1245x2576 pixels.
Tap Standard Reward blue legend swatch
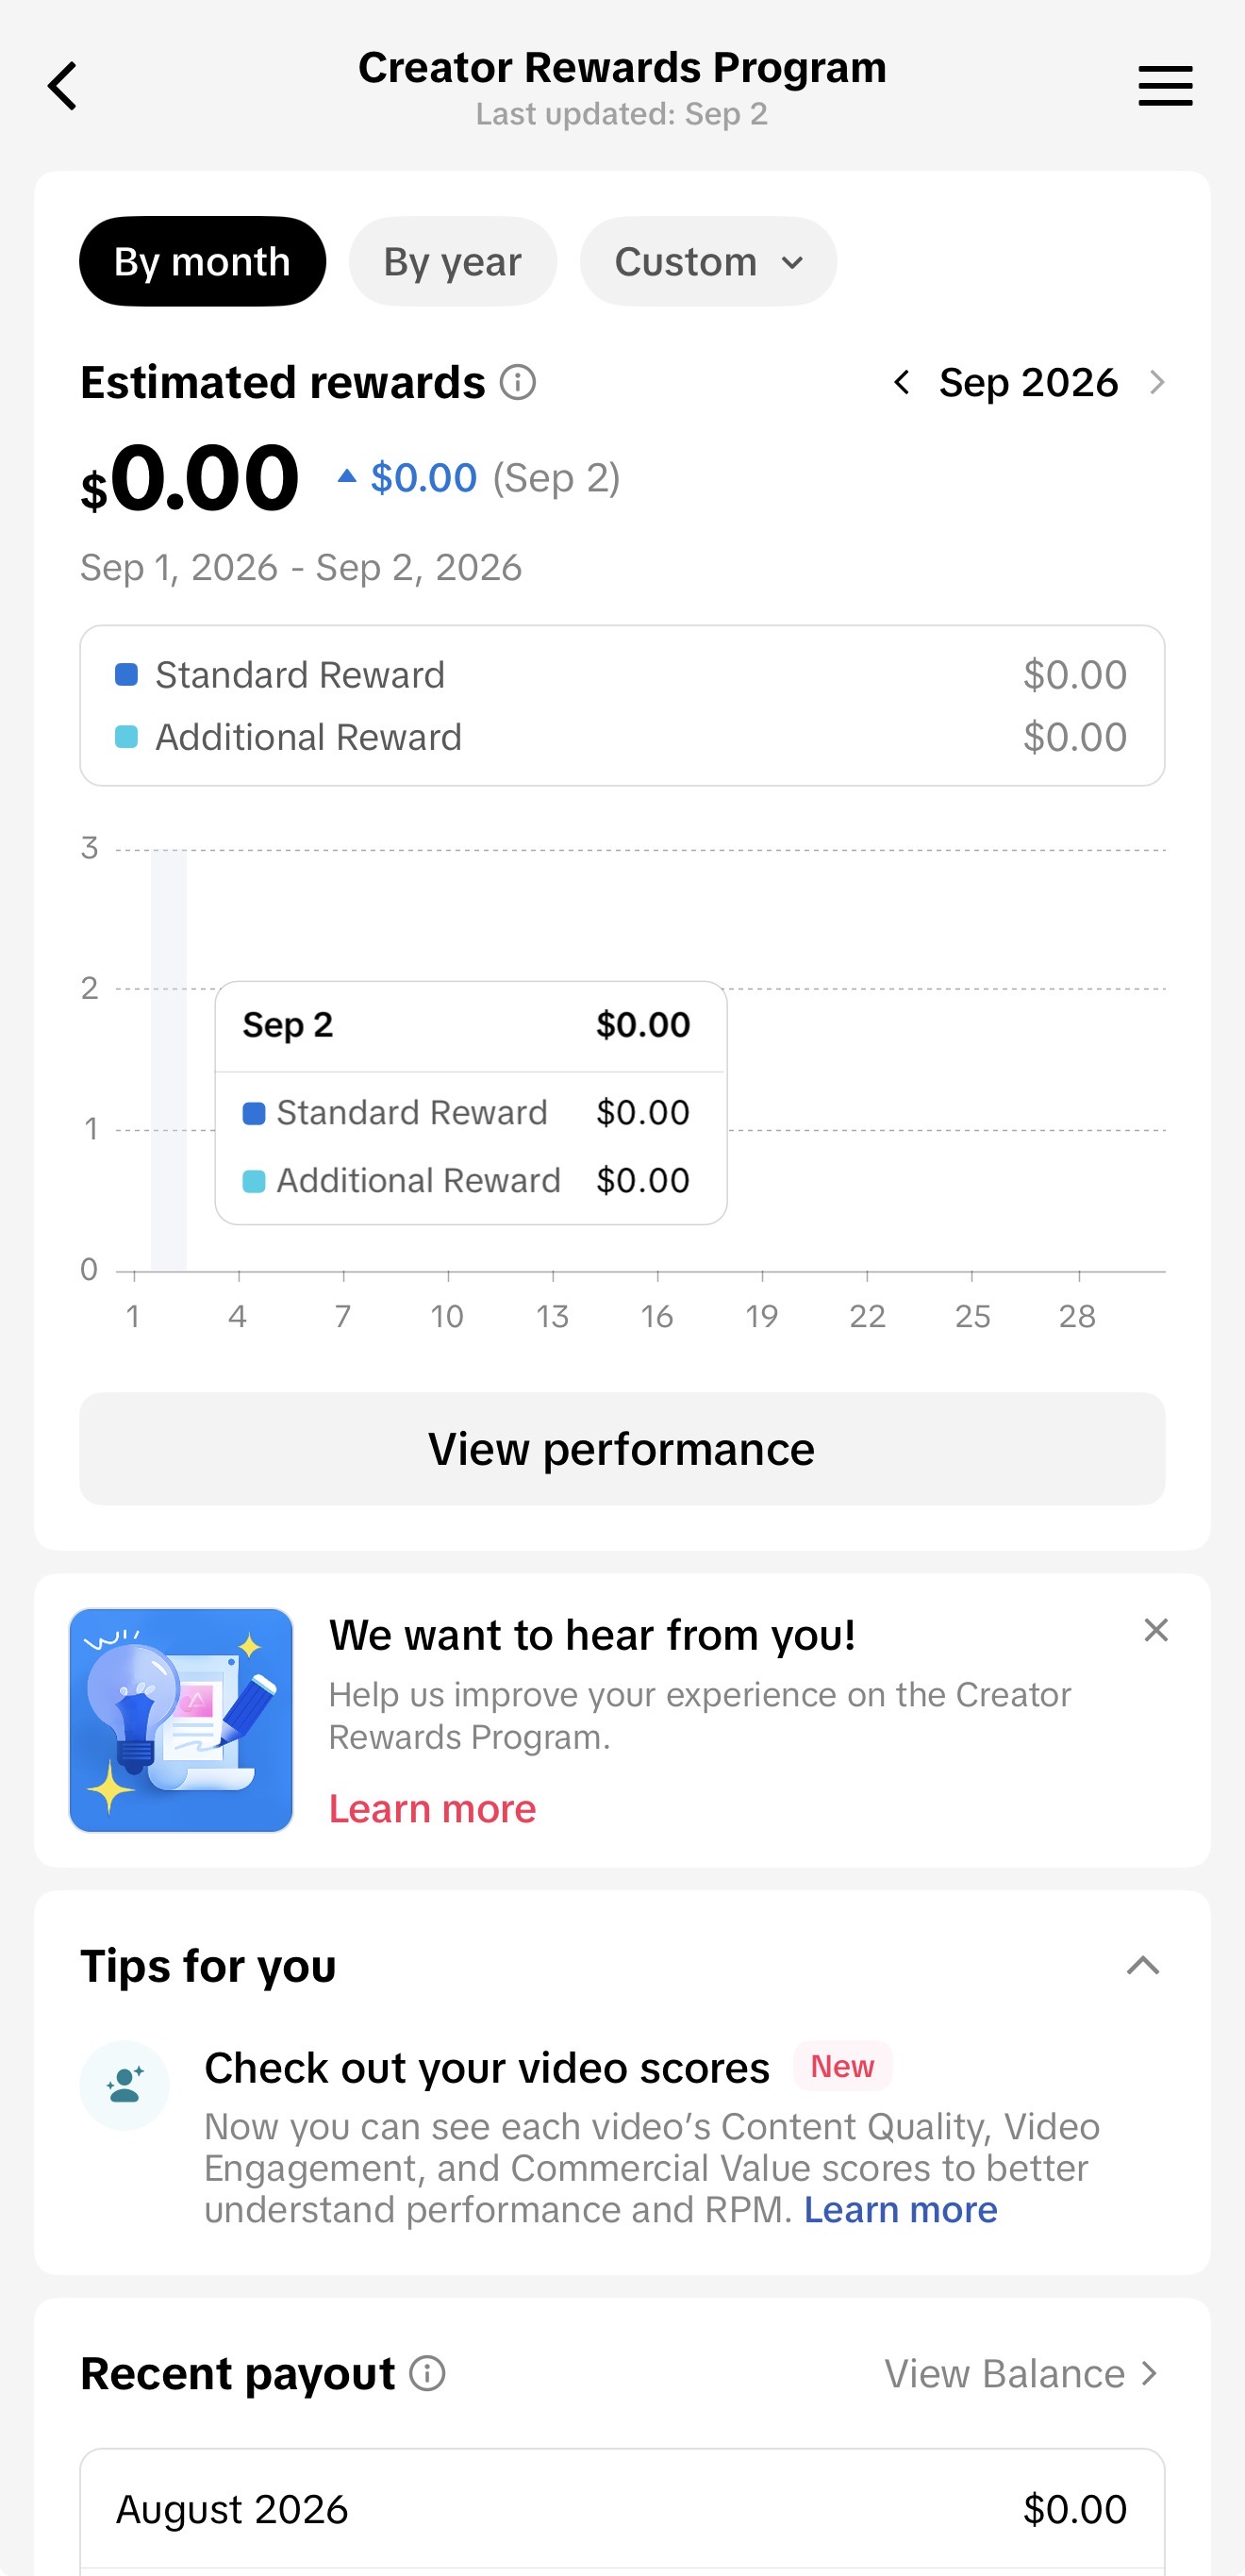click(126, 675)
